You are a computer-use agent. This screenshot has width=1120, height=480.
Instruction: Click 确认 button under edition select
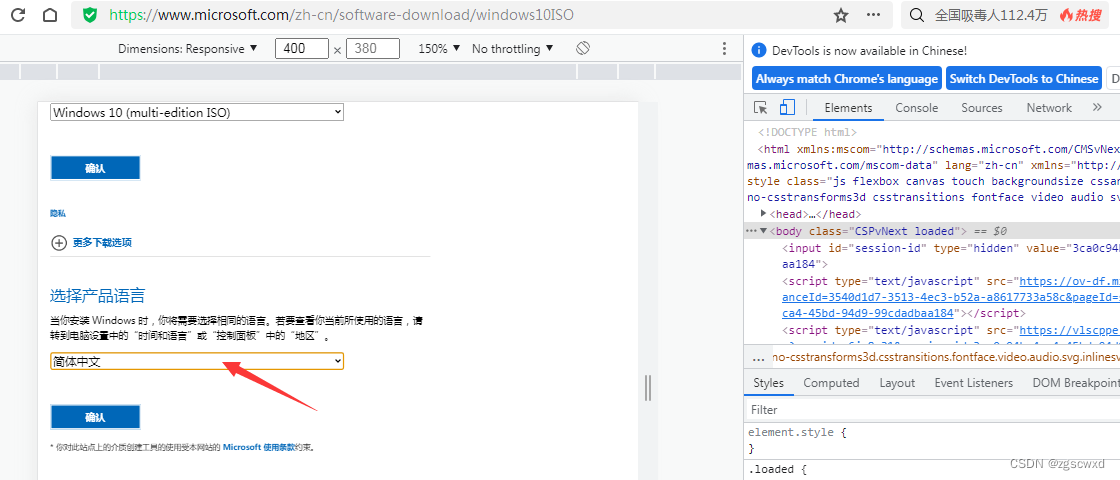pos(95,169)
